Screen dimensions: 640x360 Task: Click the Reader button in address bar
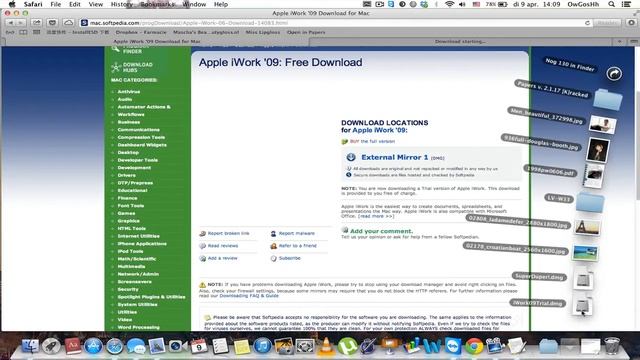(x=607, y=23)
